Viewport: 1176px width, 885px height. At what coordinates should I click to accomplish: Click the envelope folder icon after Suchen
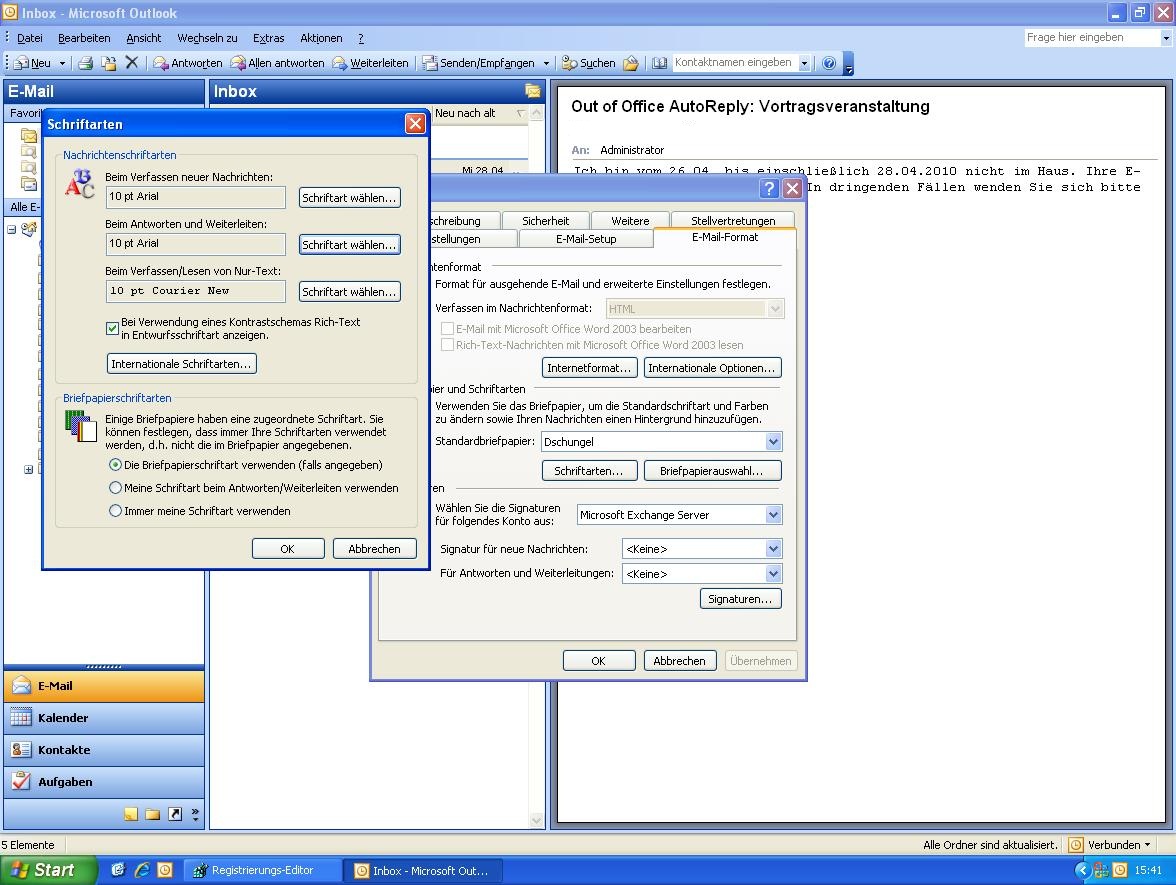pos(631,63)
